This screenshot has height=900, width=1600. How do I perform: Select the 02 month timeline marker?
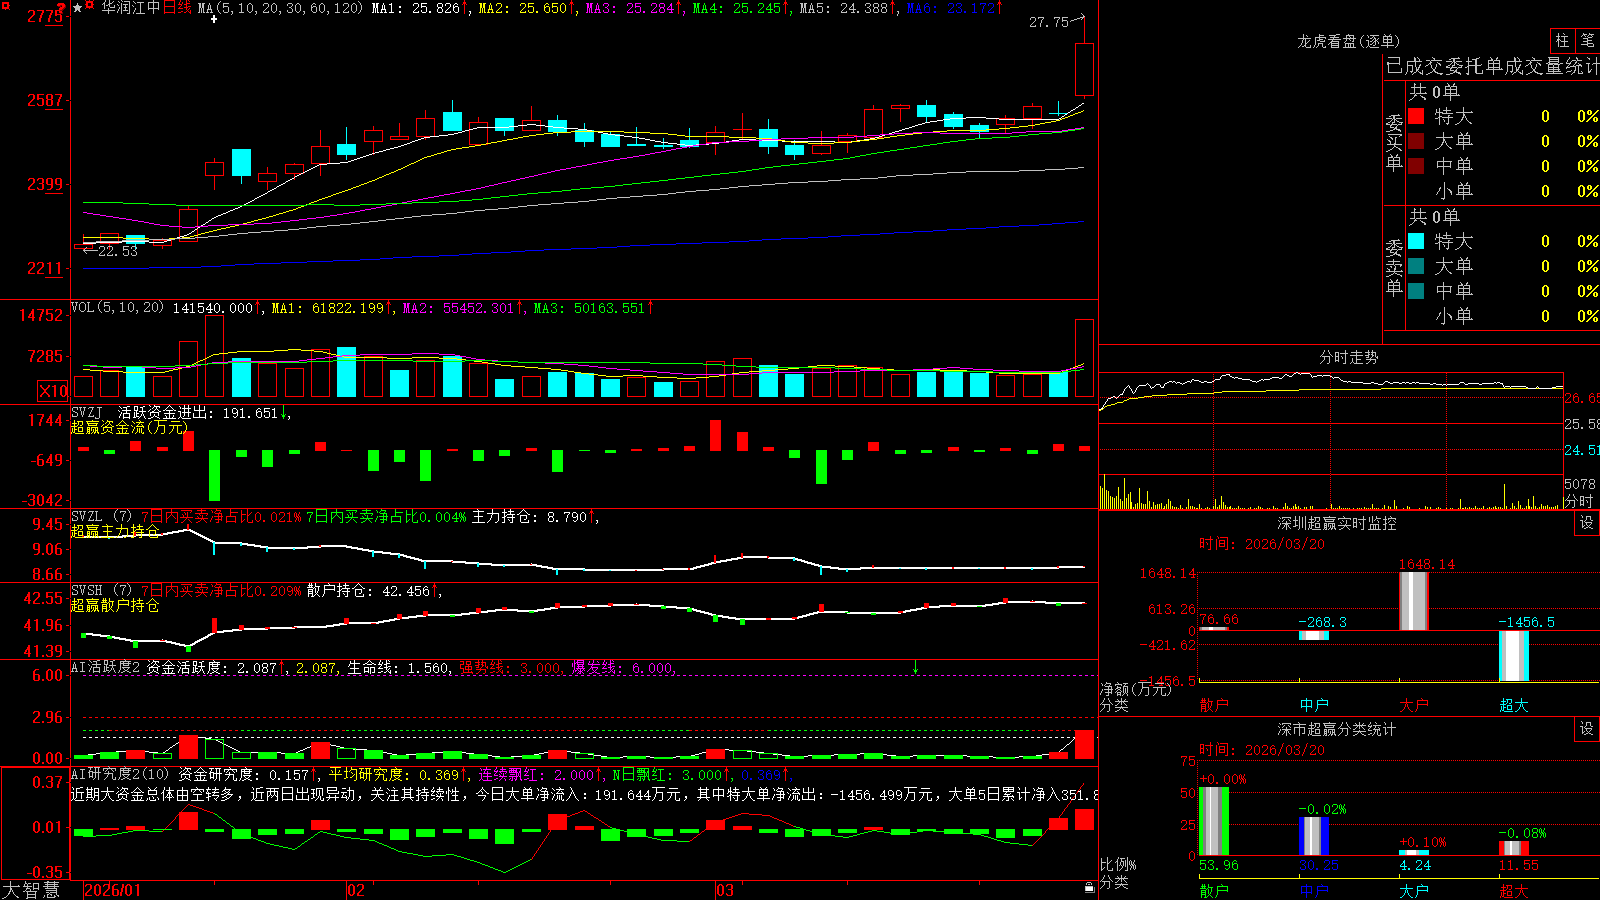point(356,890)
